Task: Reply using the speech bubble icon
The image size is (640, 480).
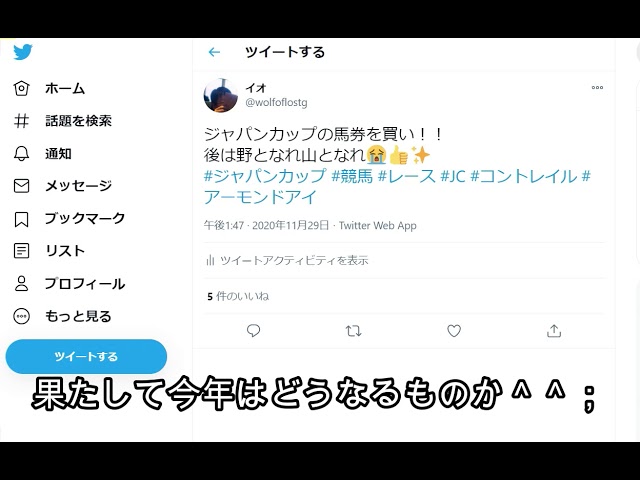Action: click(253, 330)
